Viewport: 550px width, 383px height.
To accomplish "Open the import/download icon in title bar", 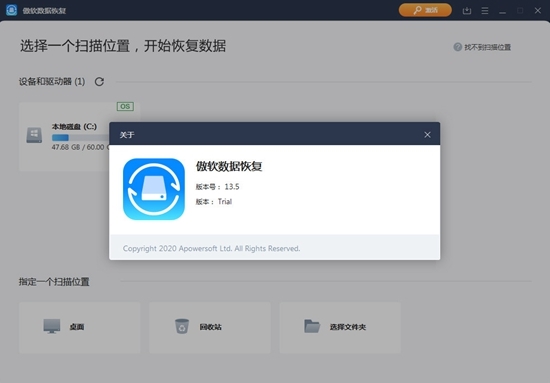I will tap(467, 11).
